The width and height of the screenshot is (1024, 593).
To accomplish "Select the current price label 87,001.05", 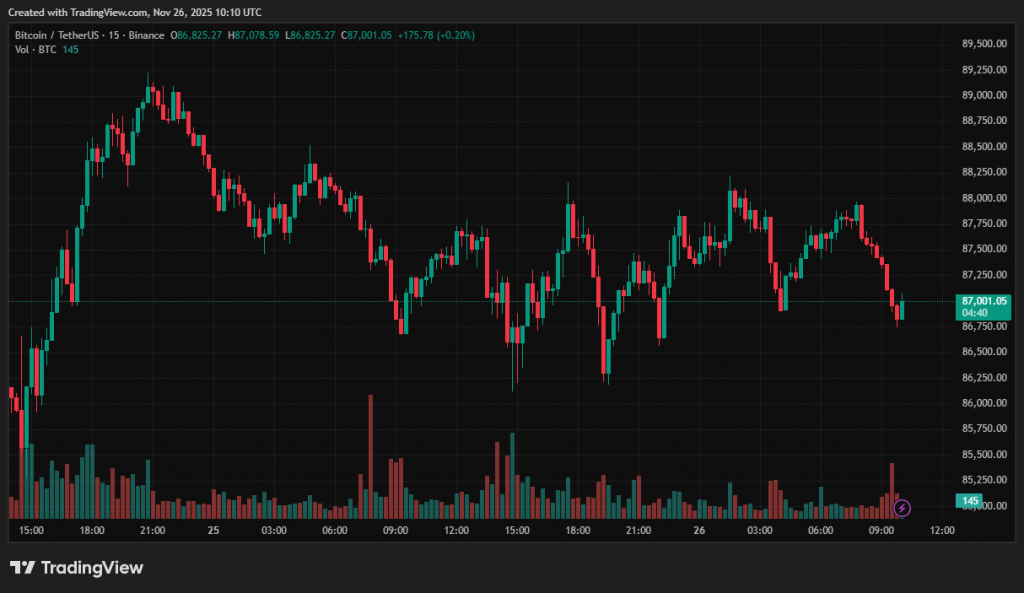I will click(x=982, y=300).
